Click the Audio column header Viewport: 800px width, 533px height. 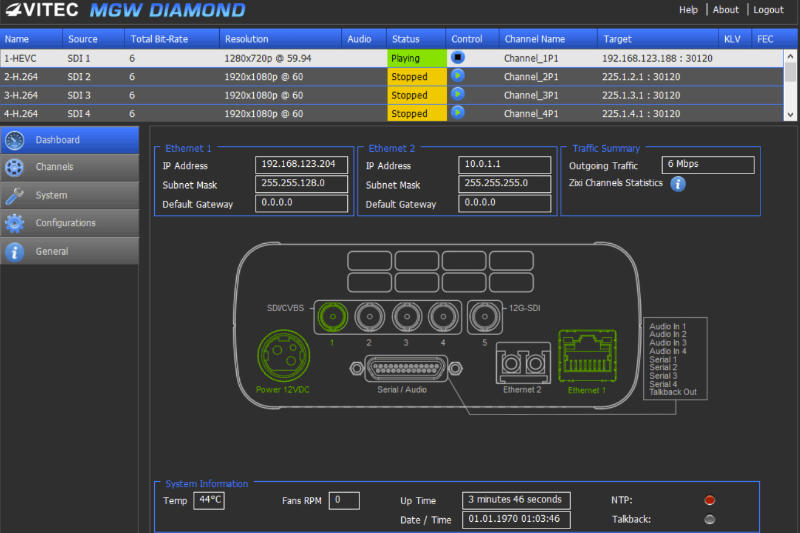click(x=364, y=39)
